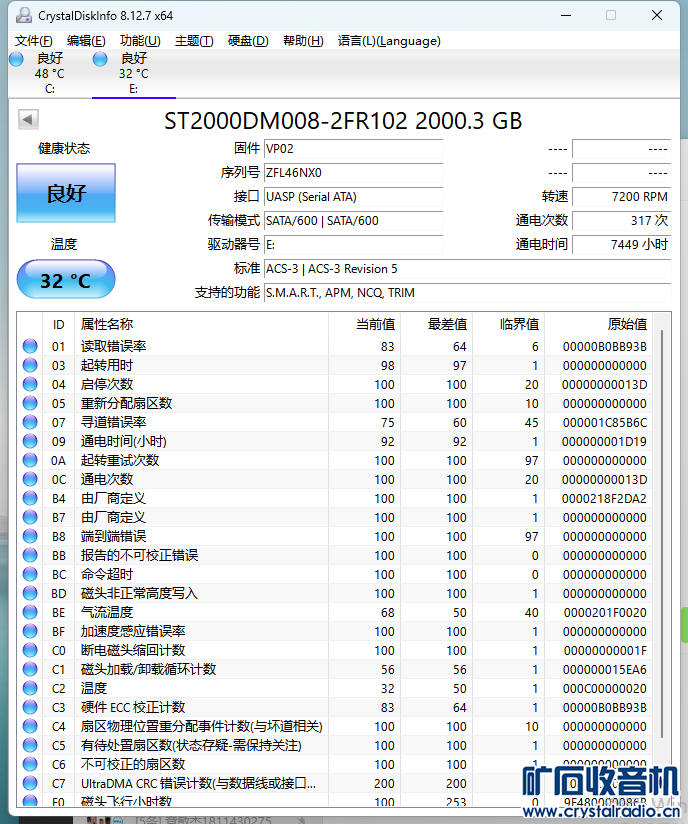This screenshot has height=824, width=688.
Task: Click the status orb for 03 起转用时
Action: [30, 365]
